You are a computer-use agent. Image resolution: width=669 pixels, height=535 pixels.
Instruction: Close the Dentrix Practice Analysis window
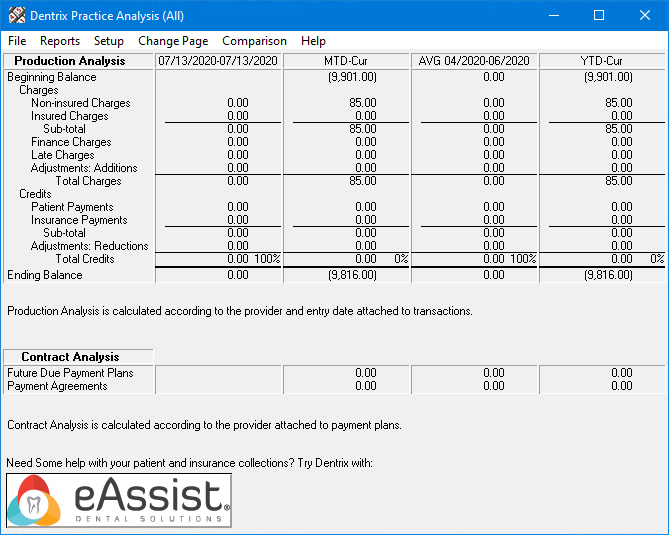(x=645, y=16)
